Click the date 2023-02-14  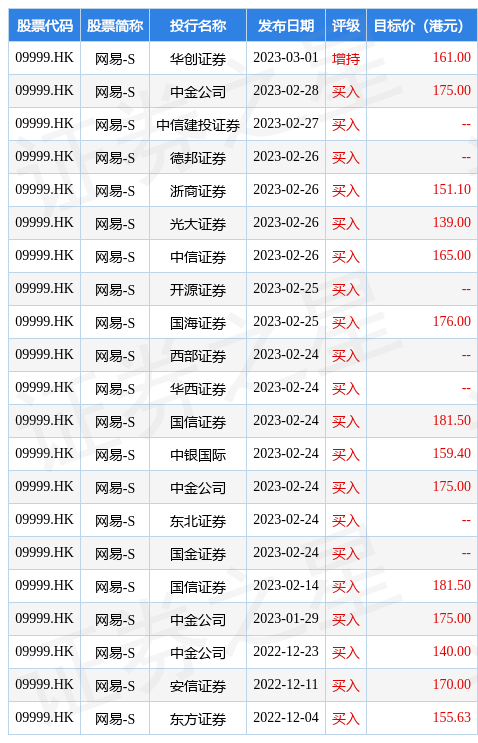click(286, 586)
